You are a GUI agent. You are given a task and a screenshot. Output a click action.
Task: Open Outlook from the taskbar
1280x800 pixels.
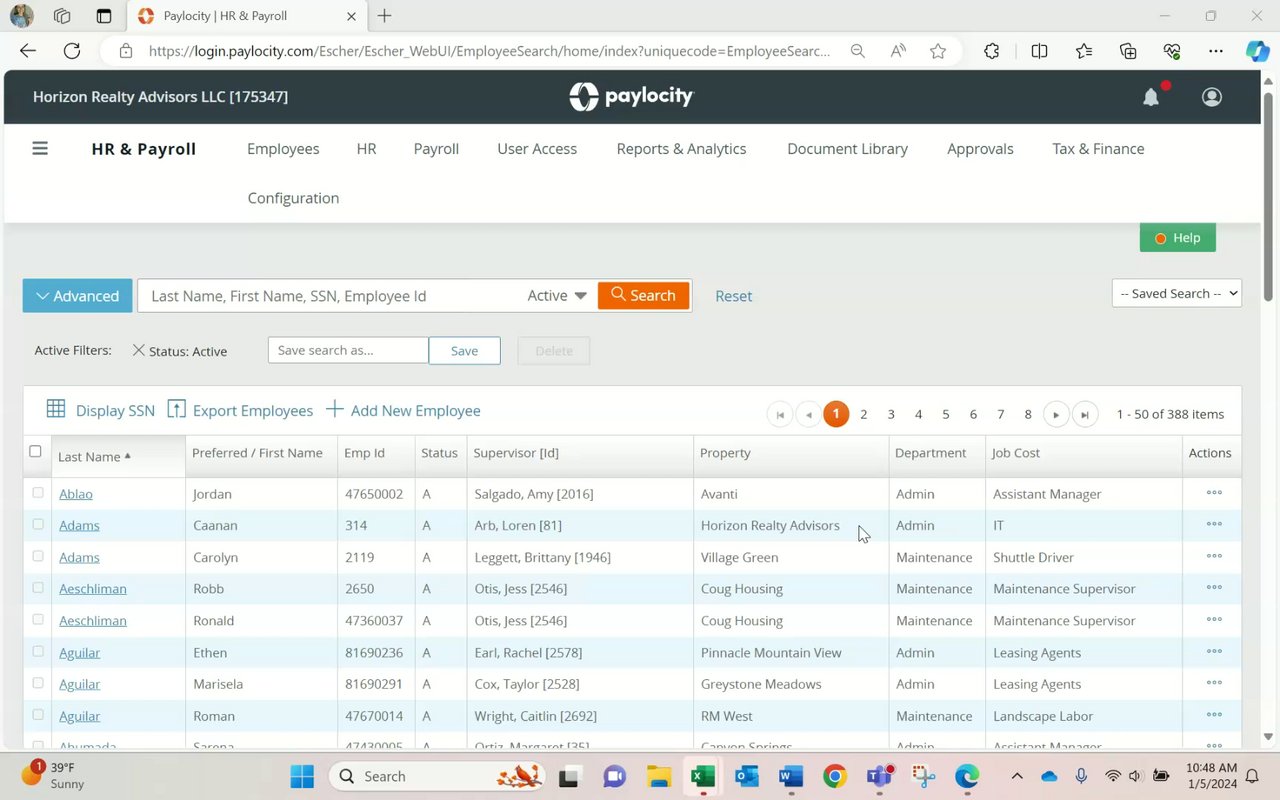click(x=747, y=776)
